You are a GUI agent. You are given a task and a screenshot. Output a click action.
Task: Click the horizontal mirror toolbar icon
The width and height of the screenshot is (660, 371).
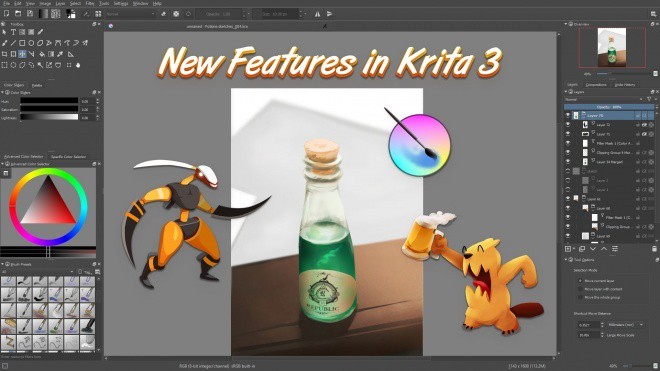pos(317,14)
